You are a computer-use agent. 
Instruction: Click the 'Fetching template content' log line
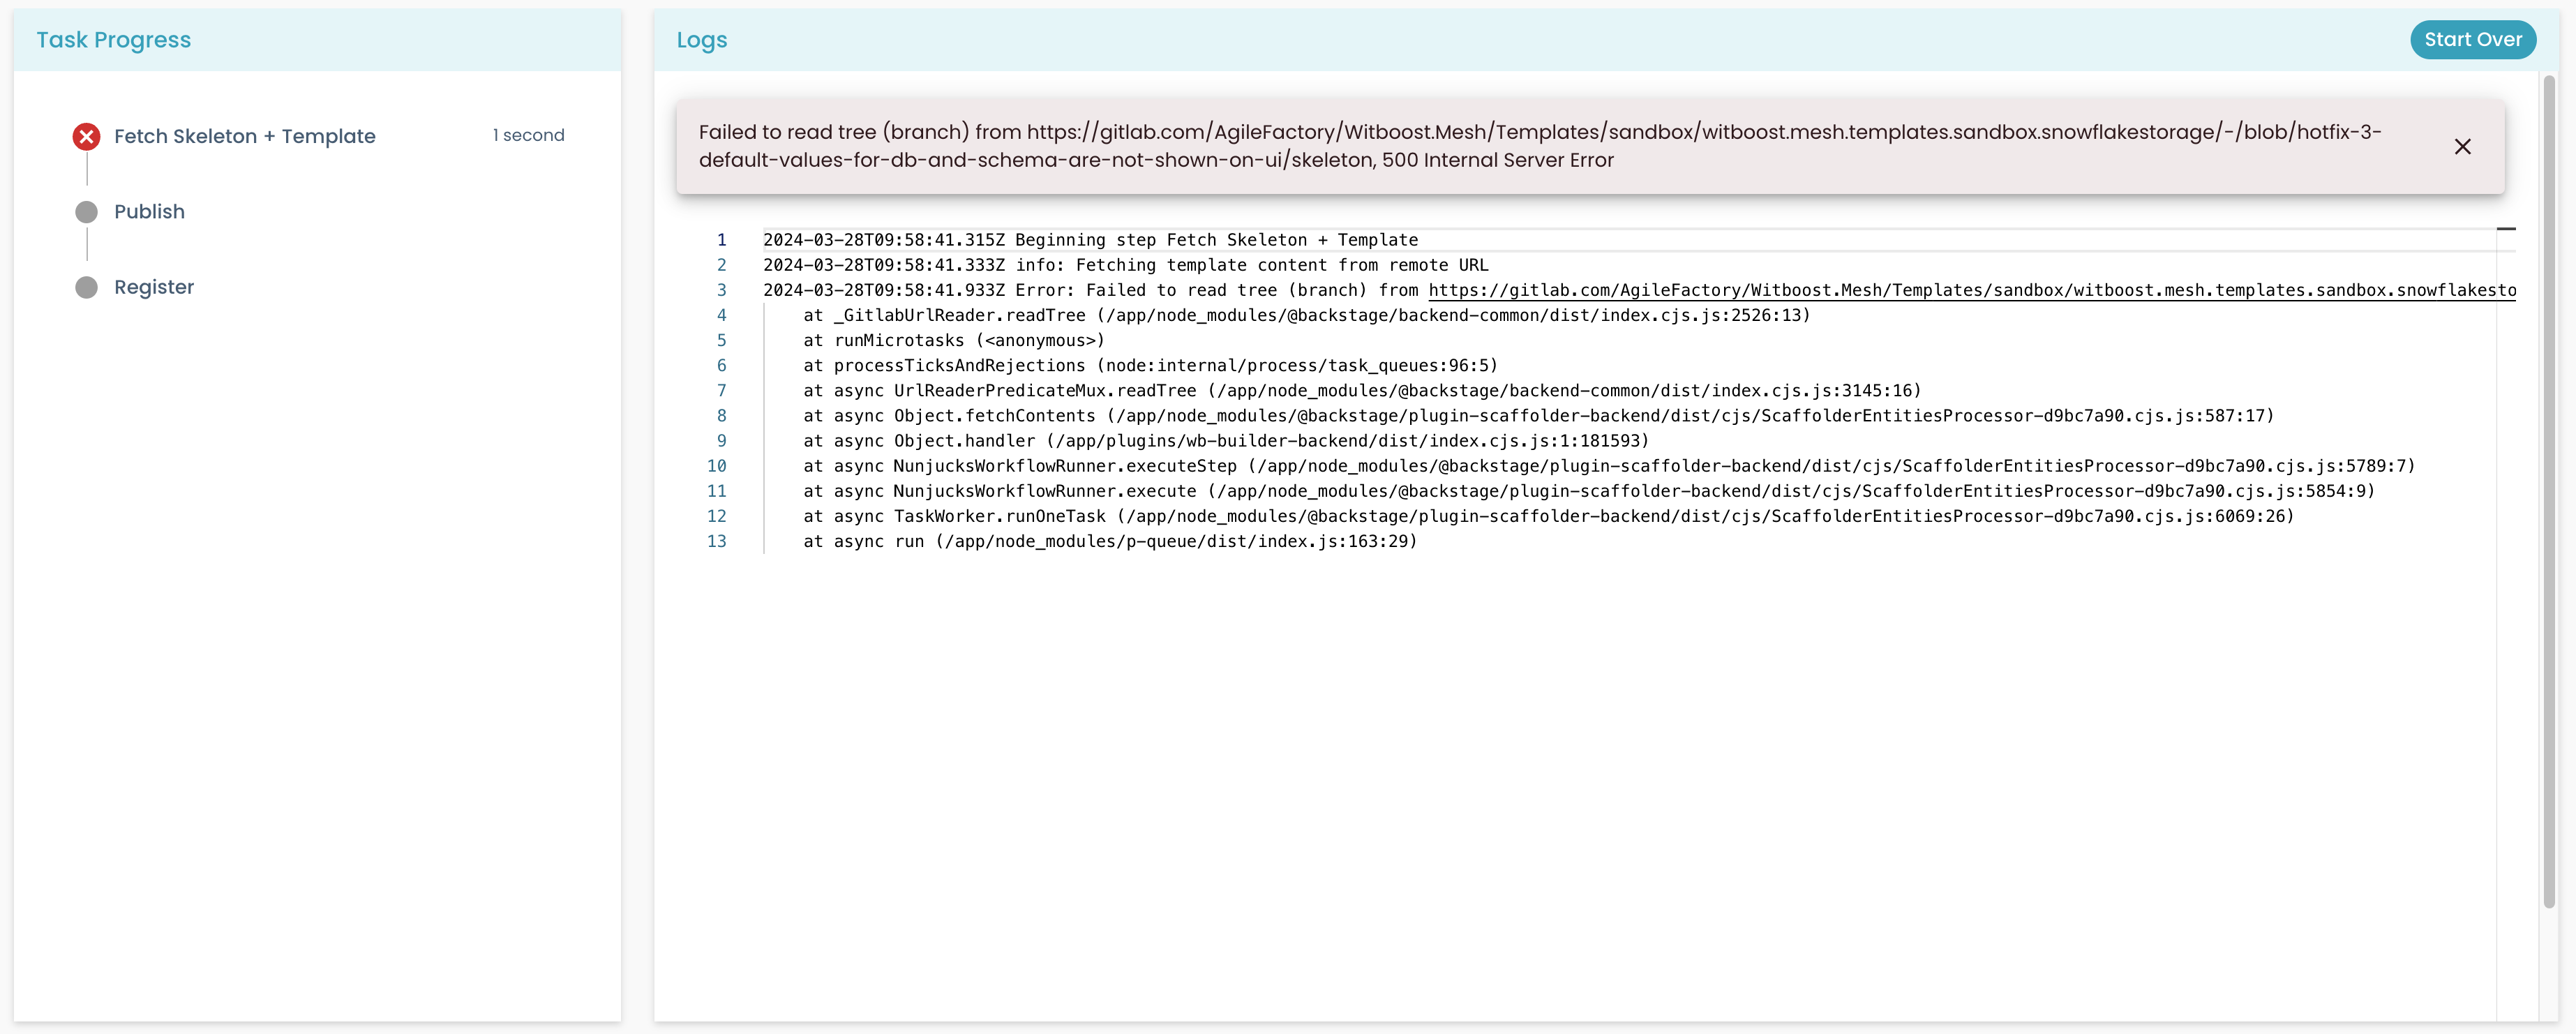click(x=1125, y=265)
